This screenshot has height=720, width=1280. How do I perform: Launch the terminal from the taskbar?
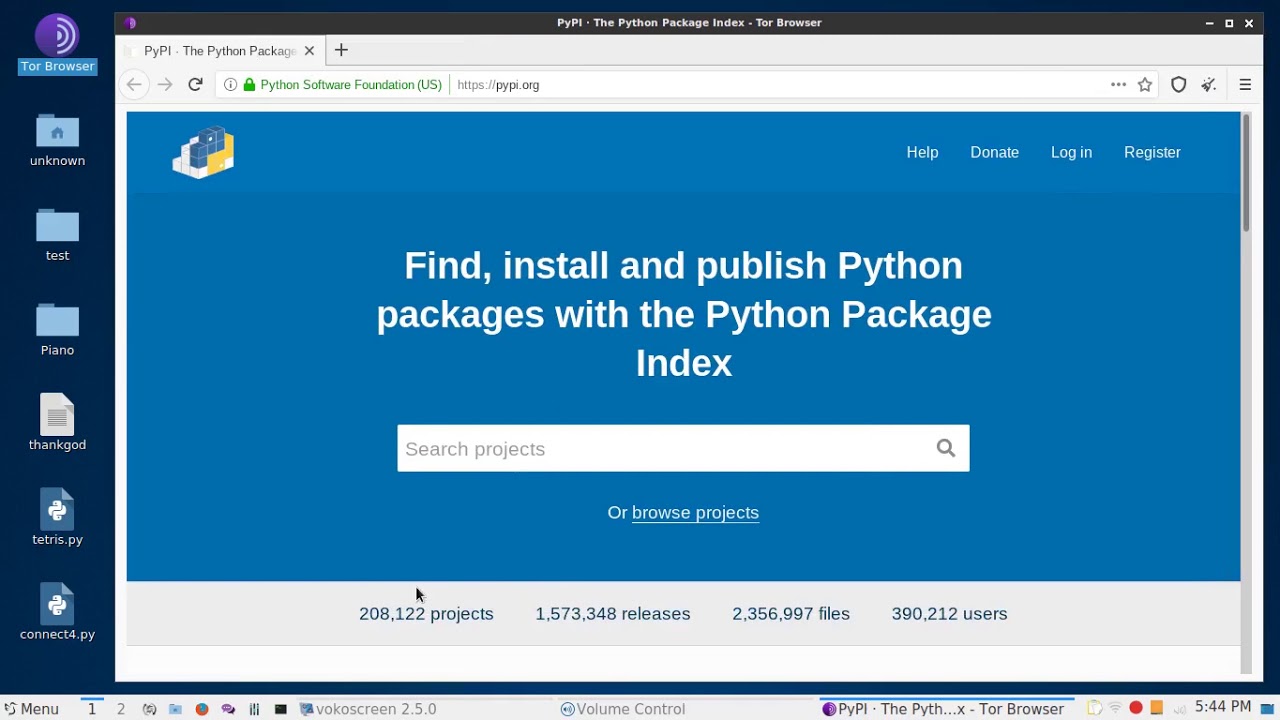(281, 709)
